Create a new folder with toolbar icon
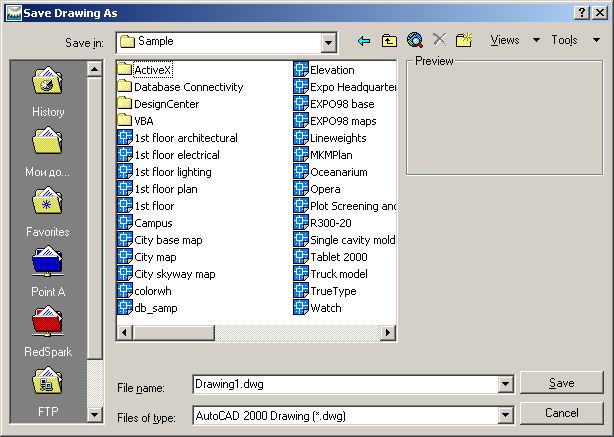614x437 pixels. tap(464, 40)
